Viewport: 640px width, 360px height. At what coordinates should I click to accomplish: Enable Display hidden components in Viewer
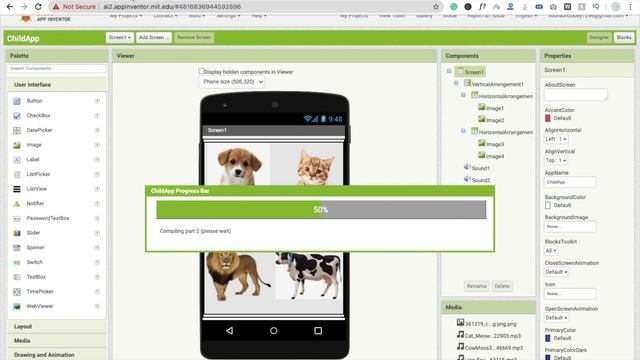tap(201, 71)
